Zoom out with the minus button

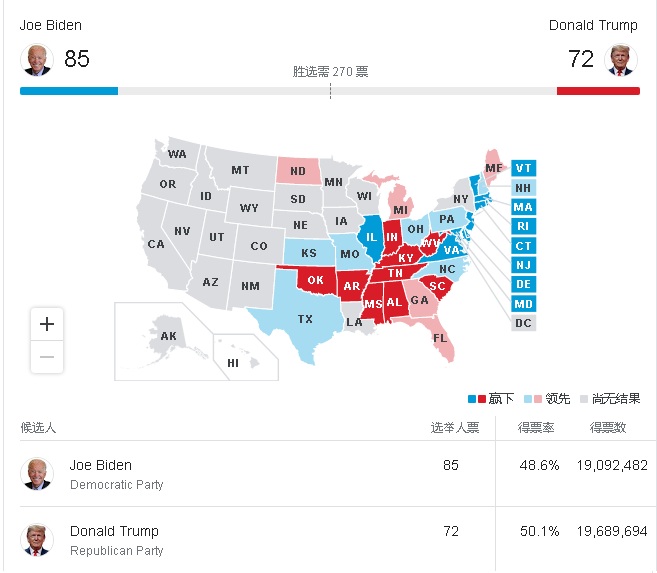point(47,357)
